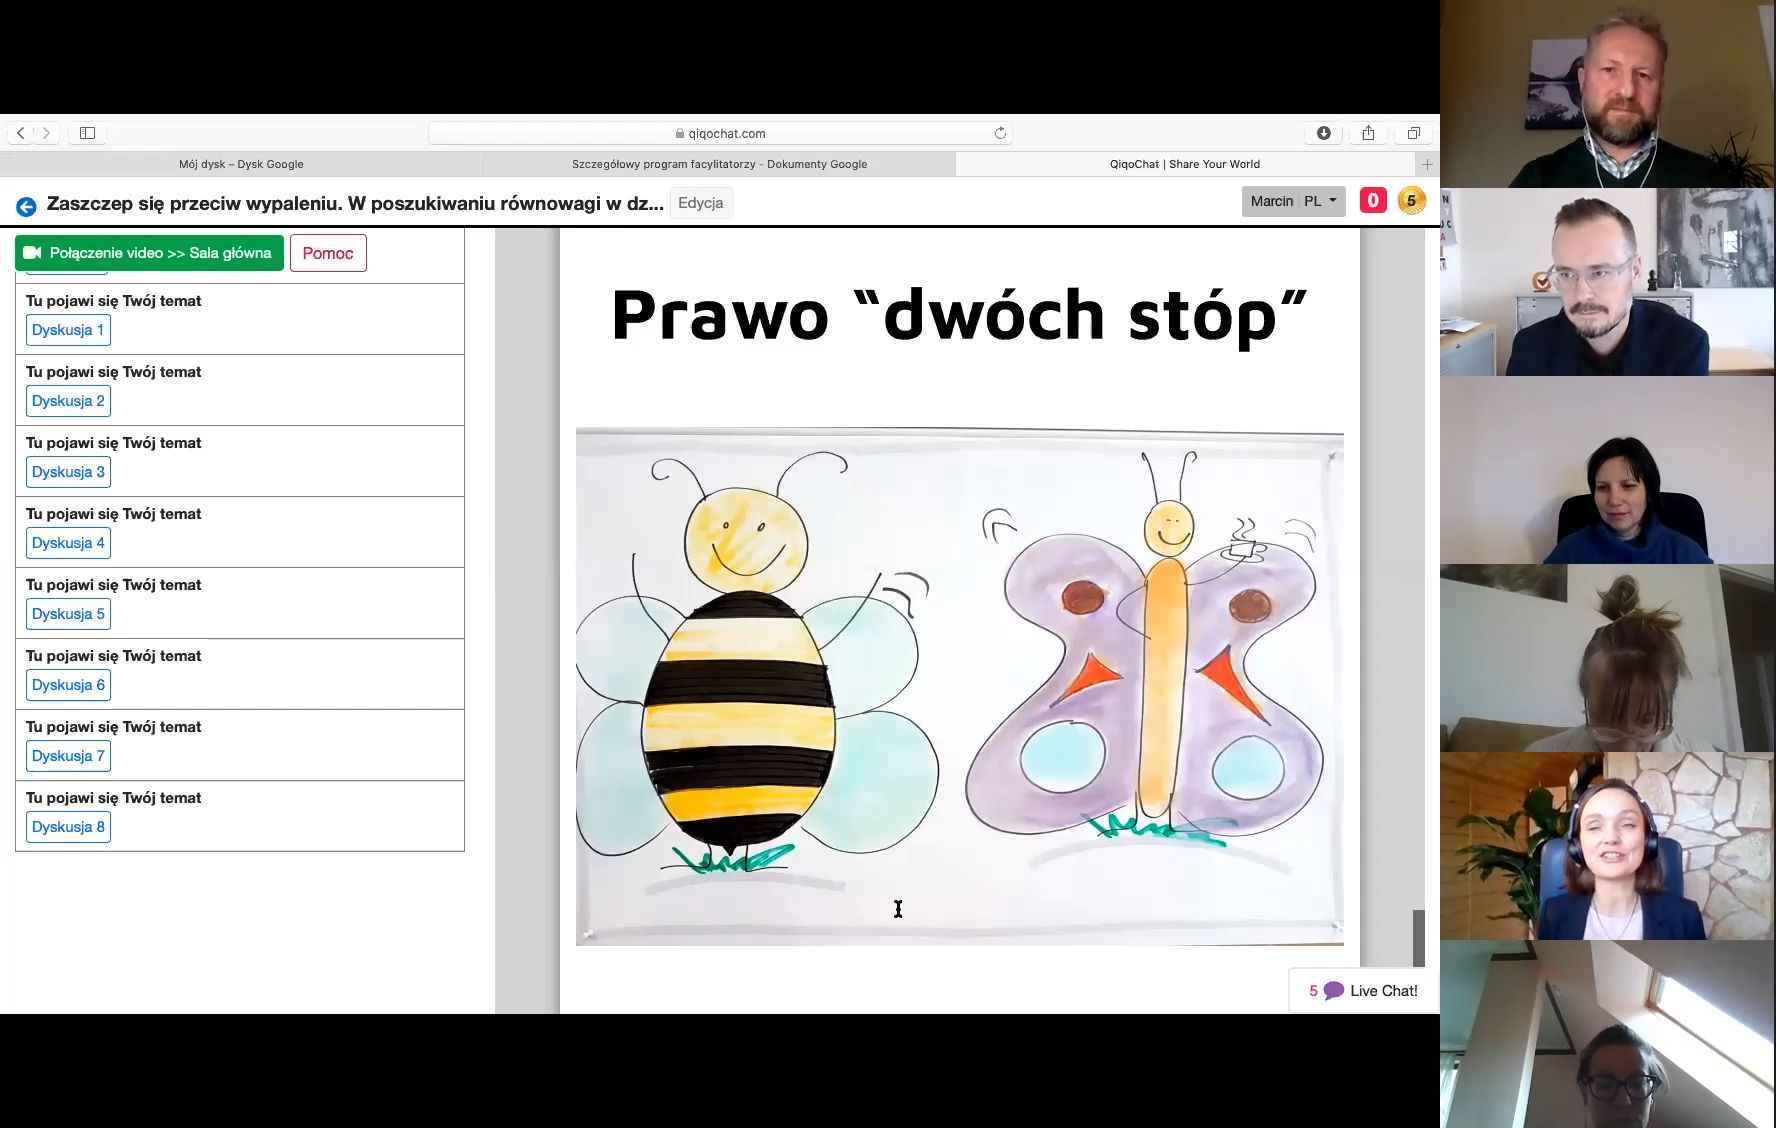The height and width of the screenshot is (1128, 1776).
Task: Click topic text above Dyskusja 4
Action: [x=113, y=514]
